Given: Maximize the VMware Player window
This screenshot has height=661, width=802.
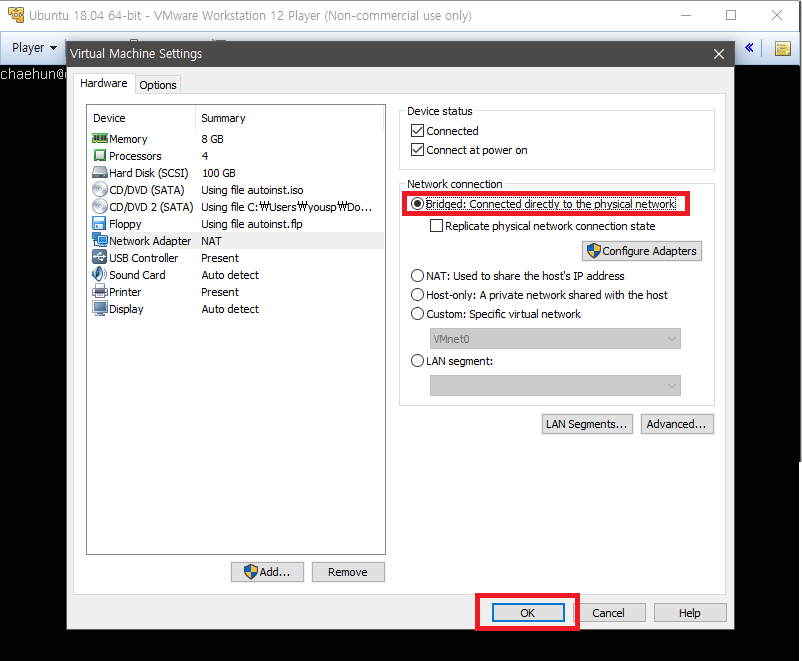Looking at the screenshot, I should click(731, 15).
